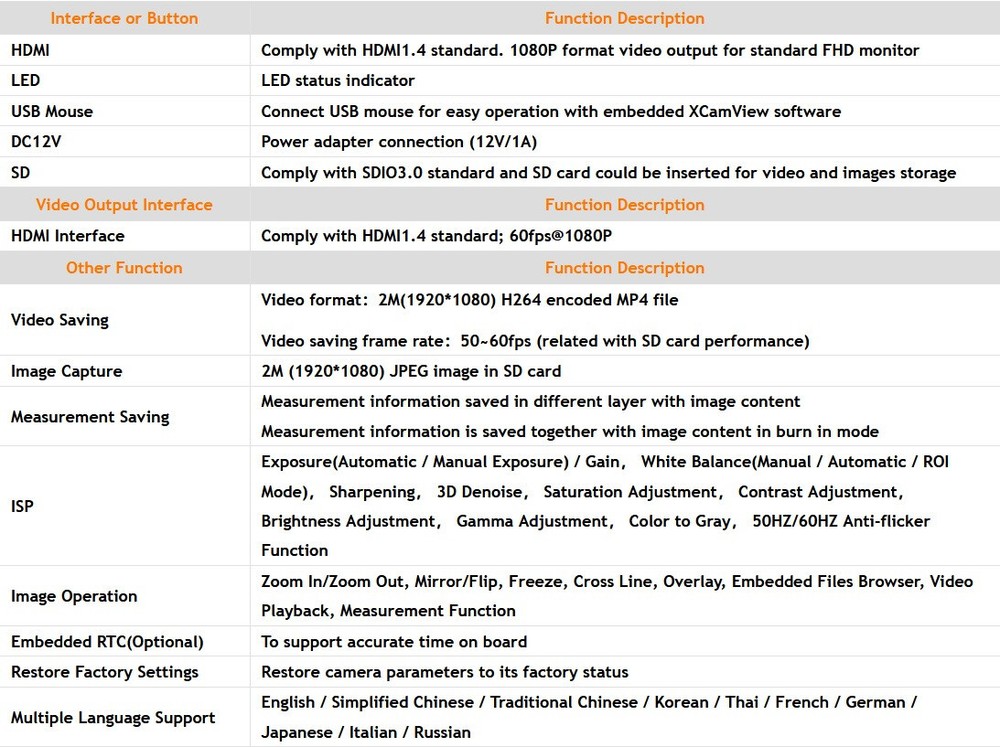Select 'Restore camera parameters to its factory status'
This screenshot has width=1000, height=747.
click(x=445, y=672)
